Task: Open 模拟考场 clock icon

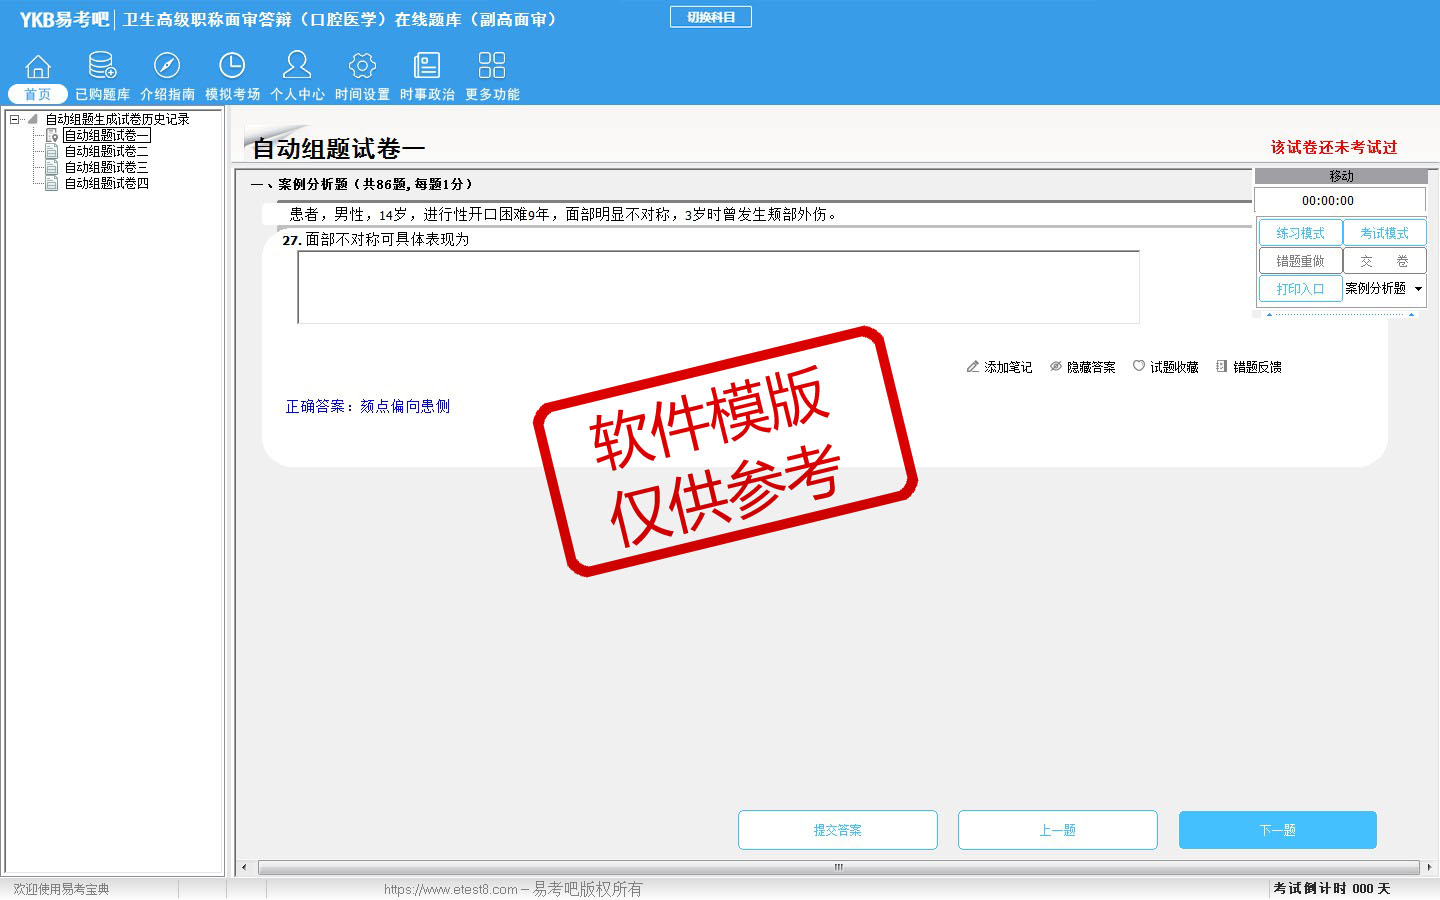Action: pos(232,68)
